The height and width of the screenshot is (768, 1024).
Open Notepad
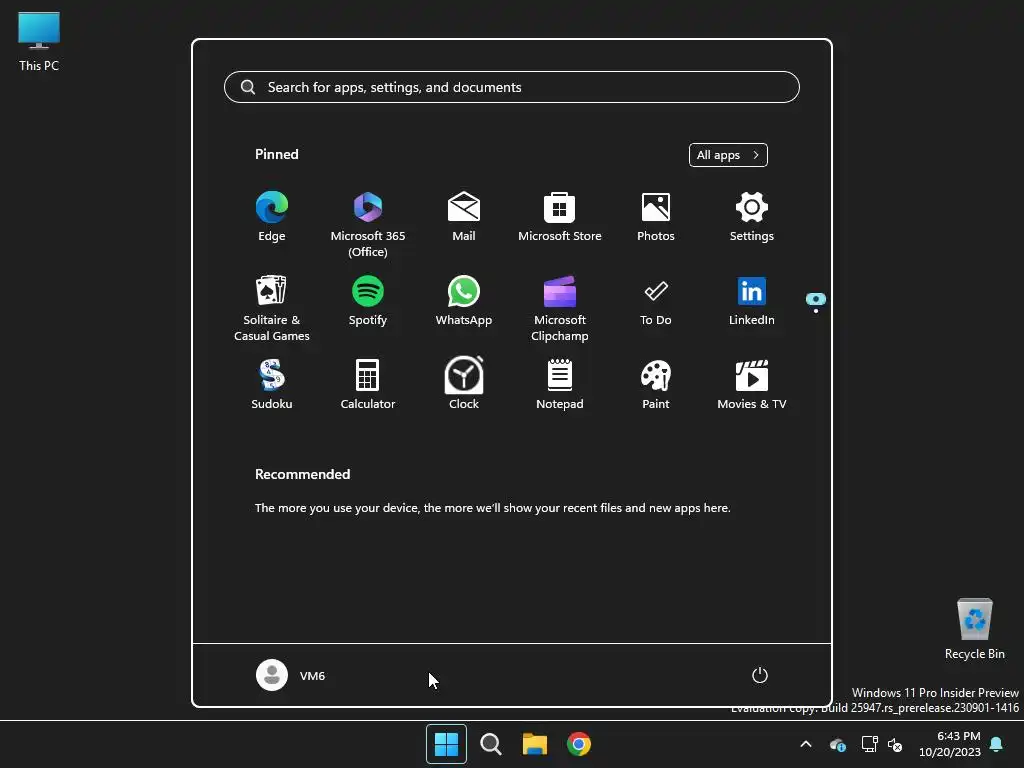point(560,385)
